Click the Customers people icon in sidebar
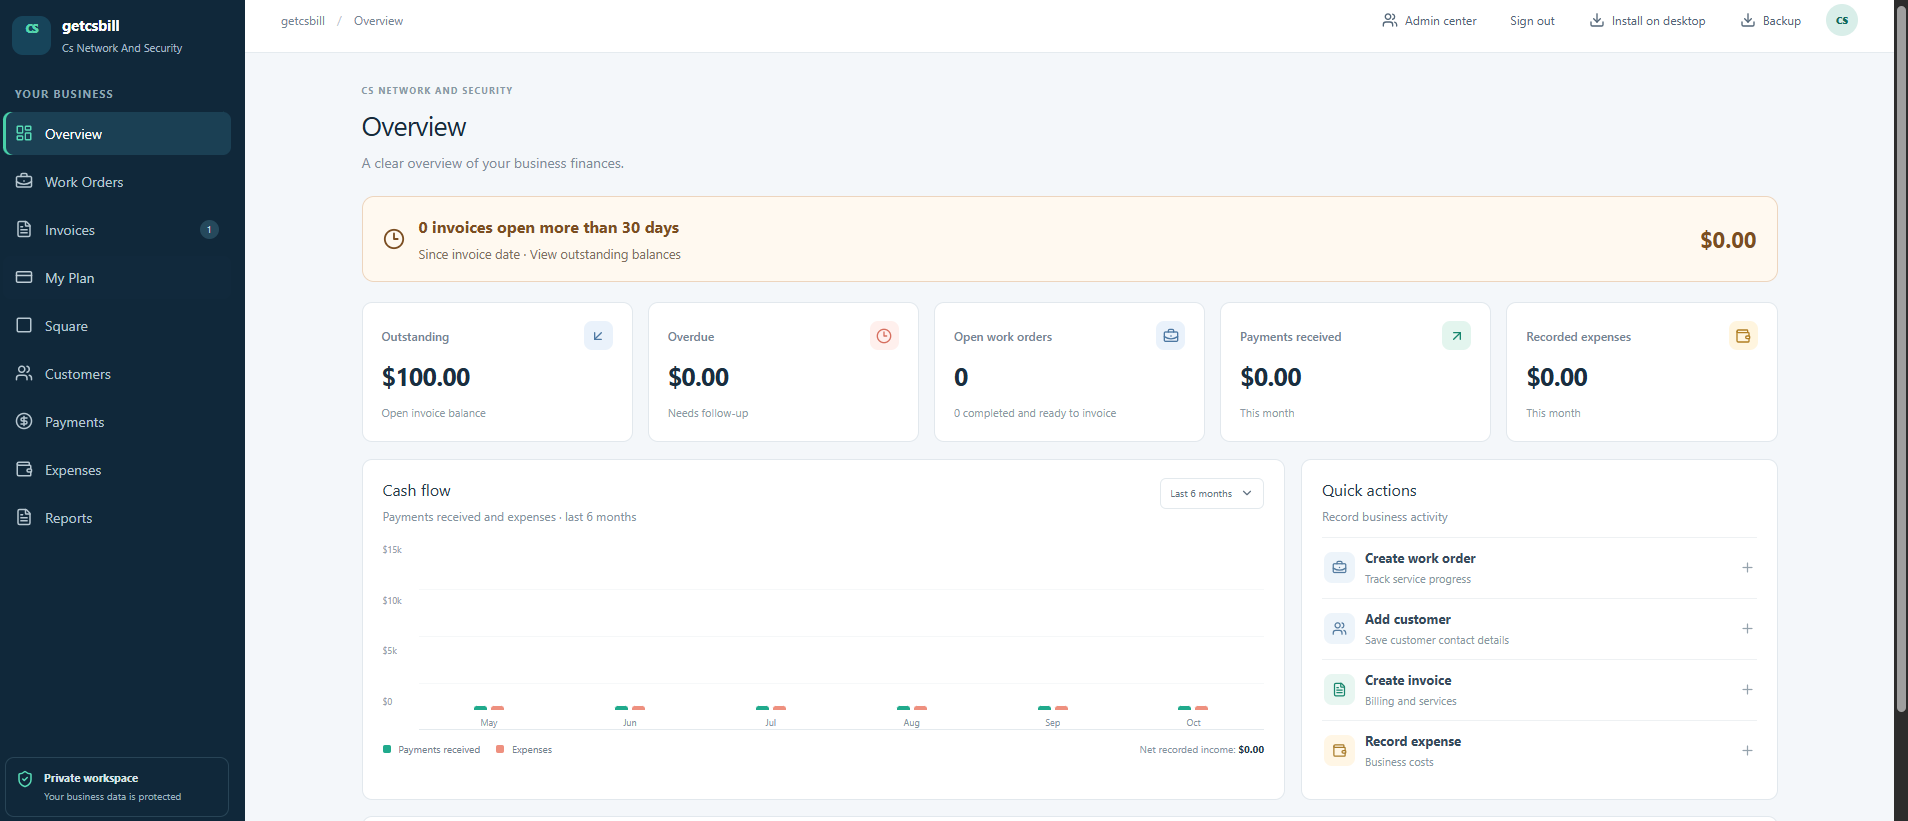The width and height of the screenshot is (1908, 821). pos(24,373)
